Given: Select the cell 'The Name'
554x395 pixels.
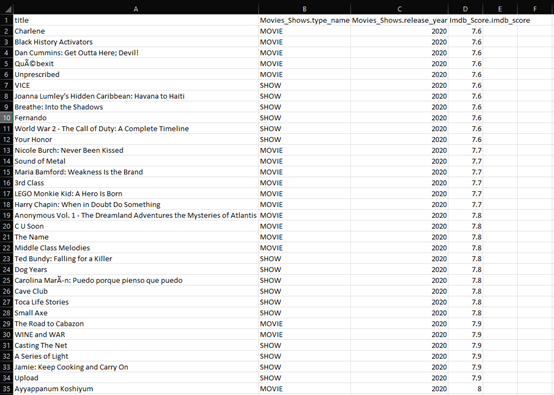Looking at the screenshot, I should 136,237.
